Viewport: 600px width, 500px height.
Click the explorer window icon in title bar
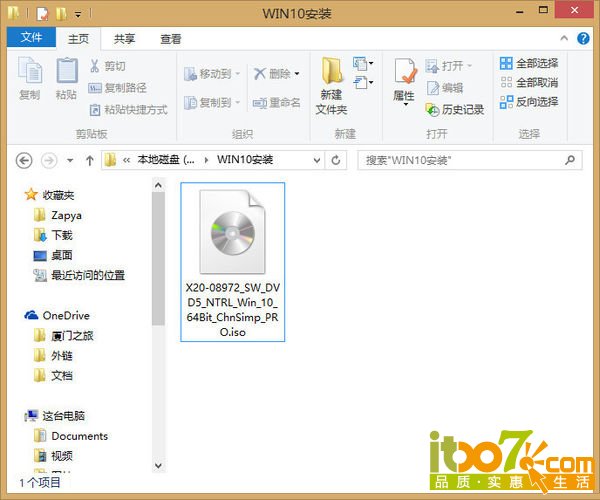[13, 13]
